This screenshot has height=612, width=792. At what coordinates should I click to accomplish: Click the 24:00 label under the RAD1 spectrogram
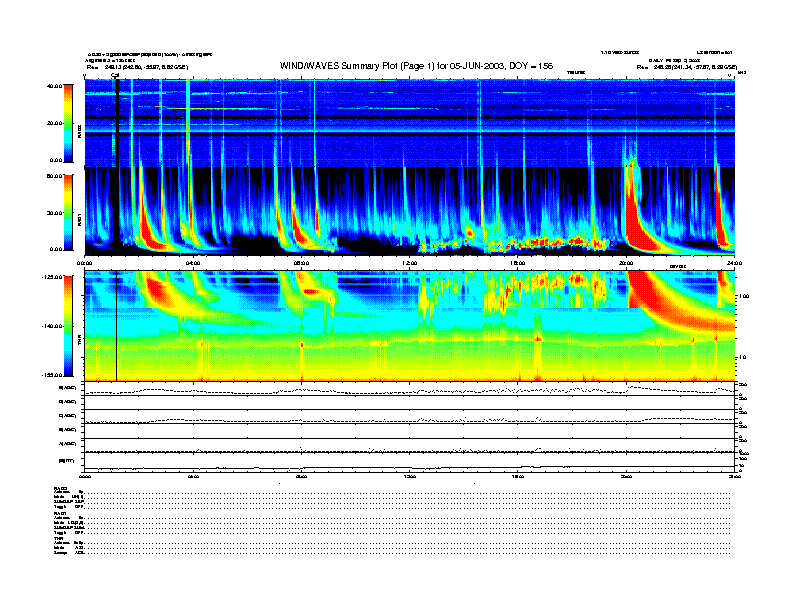734,263
